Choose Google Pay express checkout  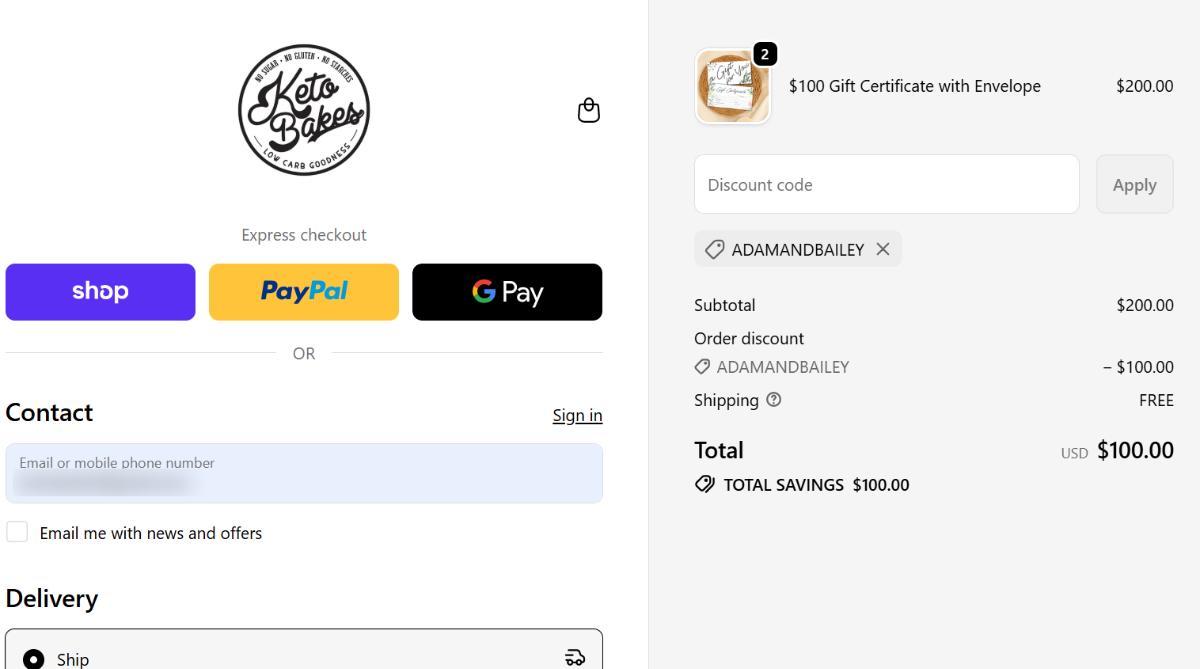507,292
